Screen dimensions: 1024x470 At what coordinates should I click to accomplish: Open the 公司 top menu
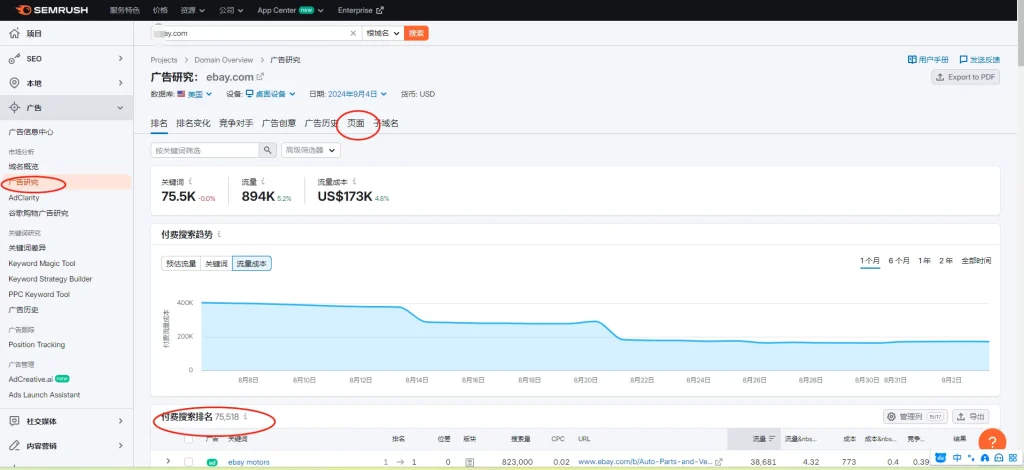tap(231, 10)
